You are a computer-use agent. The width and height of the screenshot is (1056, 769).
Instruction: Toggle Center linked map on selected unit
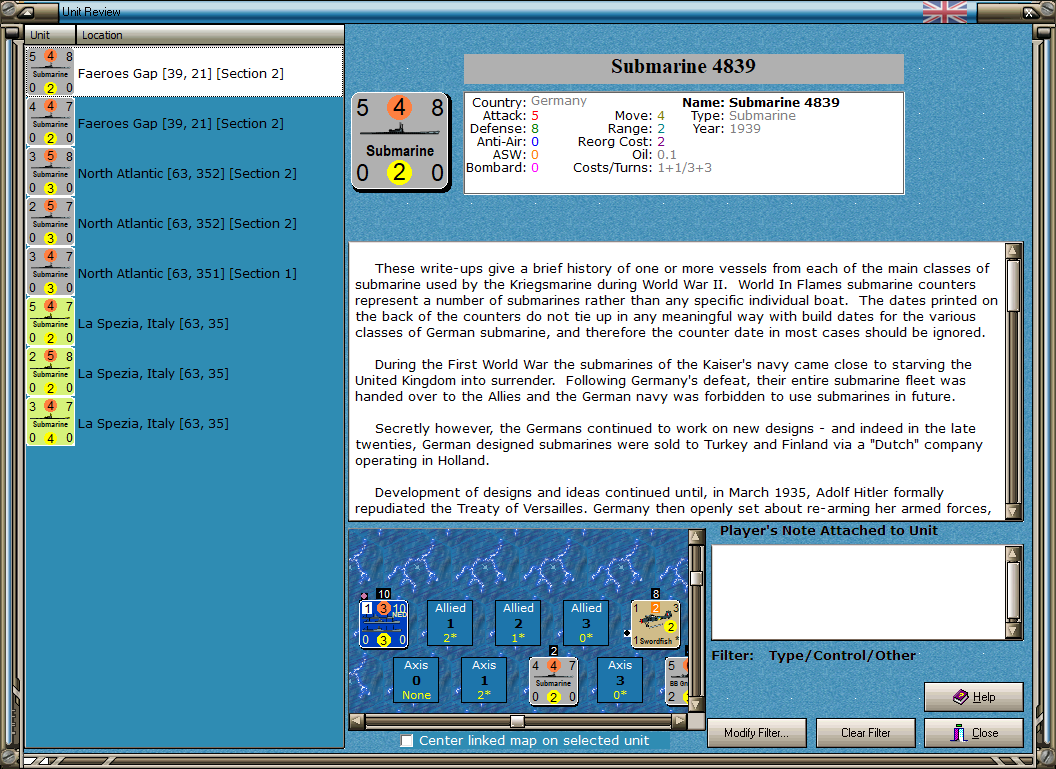[x=407, y=741]
